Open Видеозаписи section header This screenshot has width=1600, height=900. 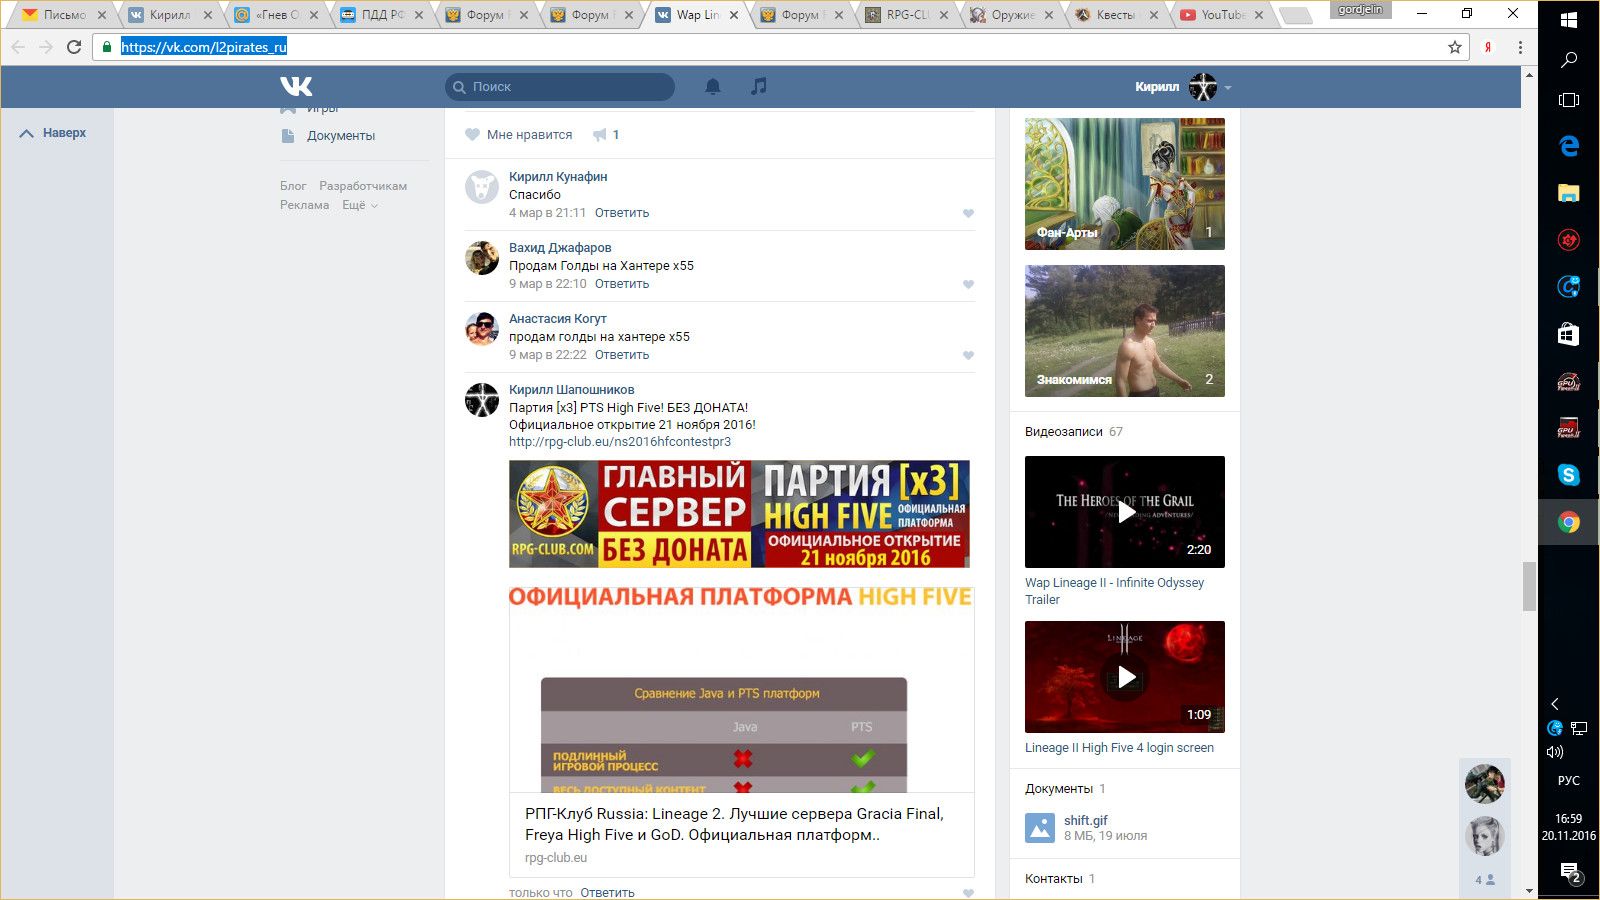click(x=1064, y=432)
